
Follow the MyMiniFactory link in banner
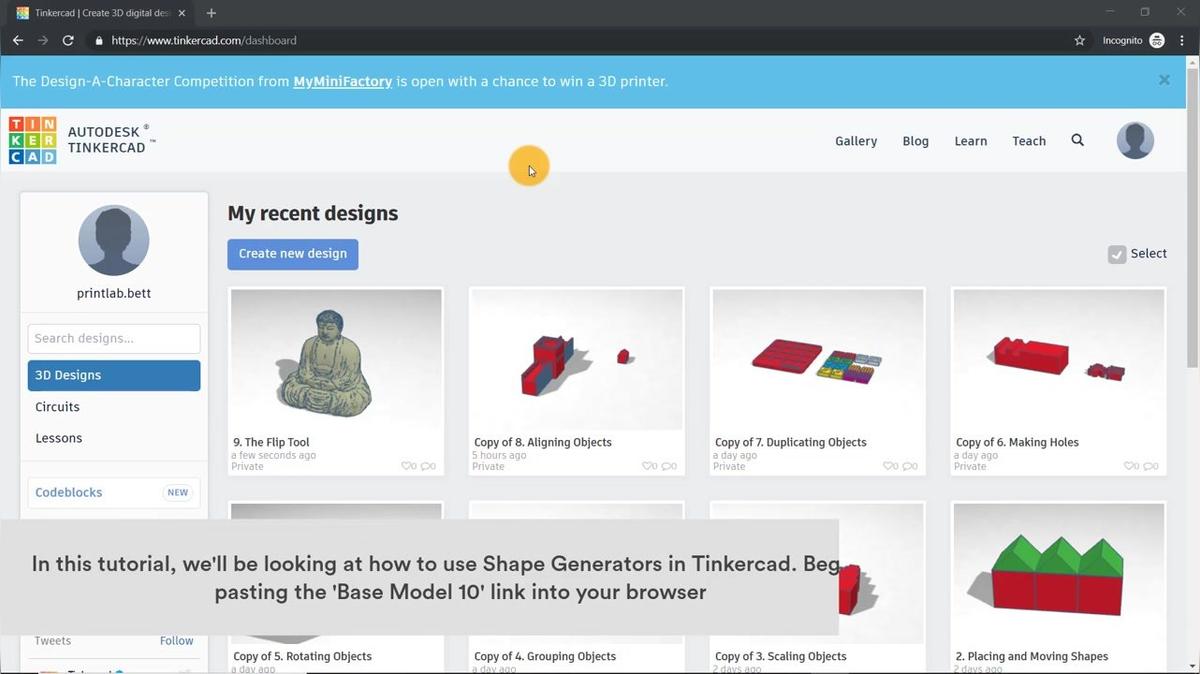tap(342, 81)
